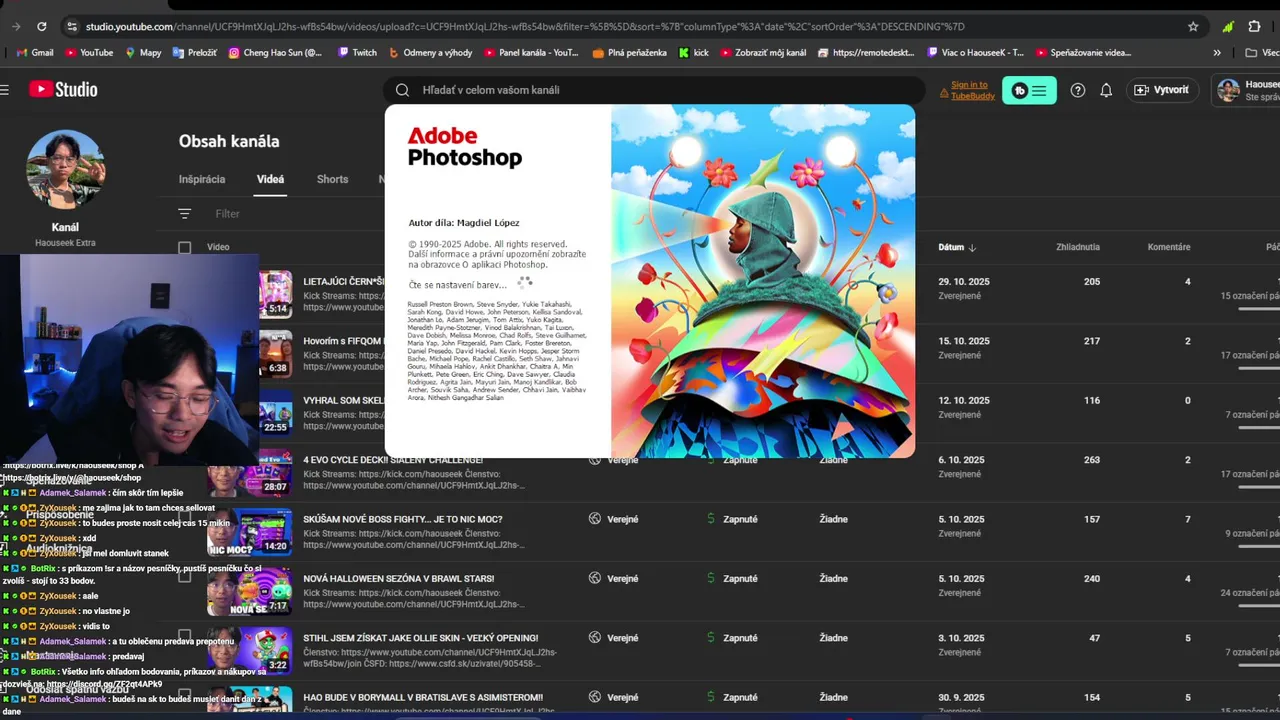Open the Cheng Hao Sun Instagram bookmark
The image size is (1280, 720).
[x=275, y=52]
